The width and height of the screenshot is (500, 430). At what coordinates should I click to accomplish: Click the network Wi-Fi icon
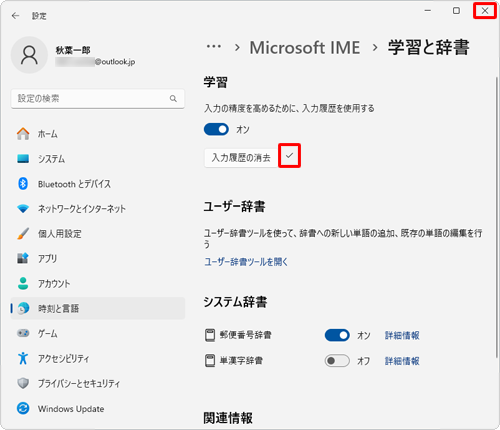tap(23, 209)
